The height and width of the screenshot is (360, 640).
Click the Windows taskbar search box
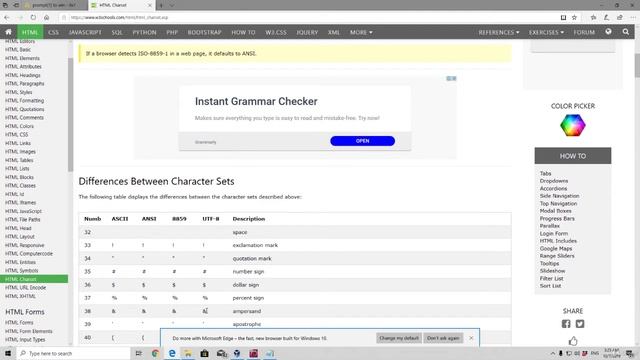(73, 353)
